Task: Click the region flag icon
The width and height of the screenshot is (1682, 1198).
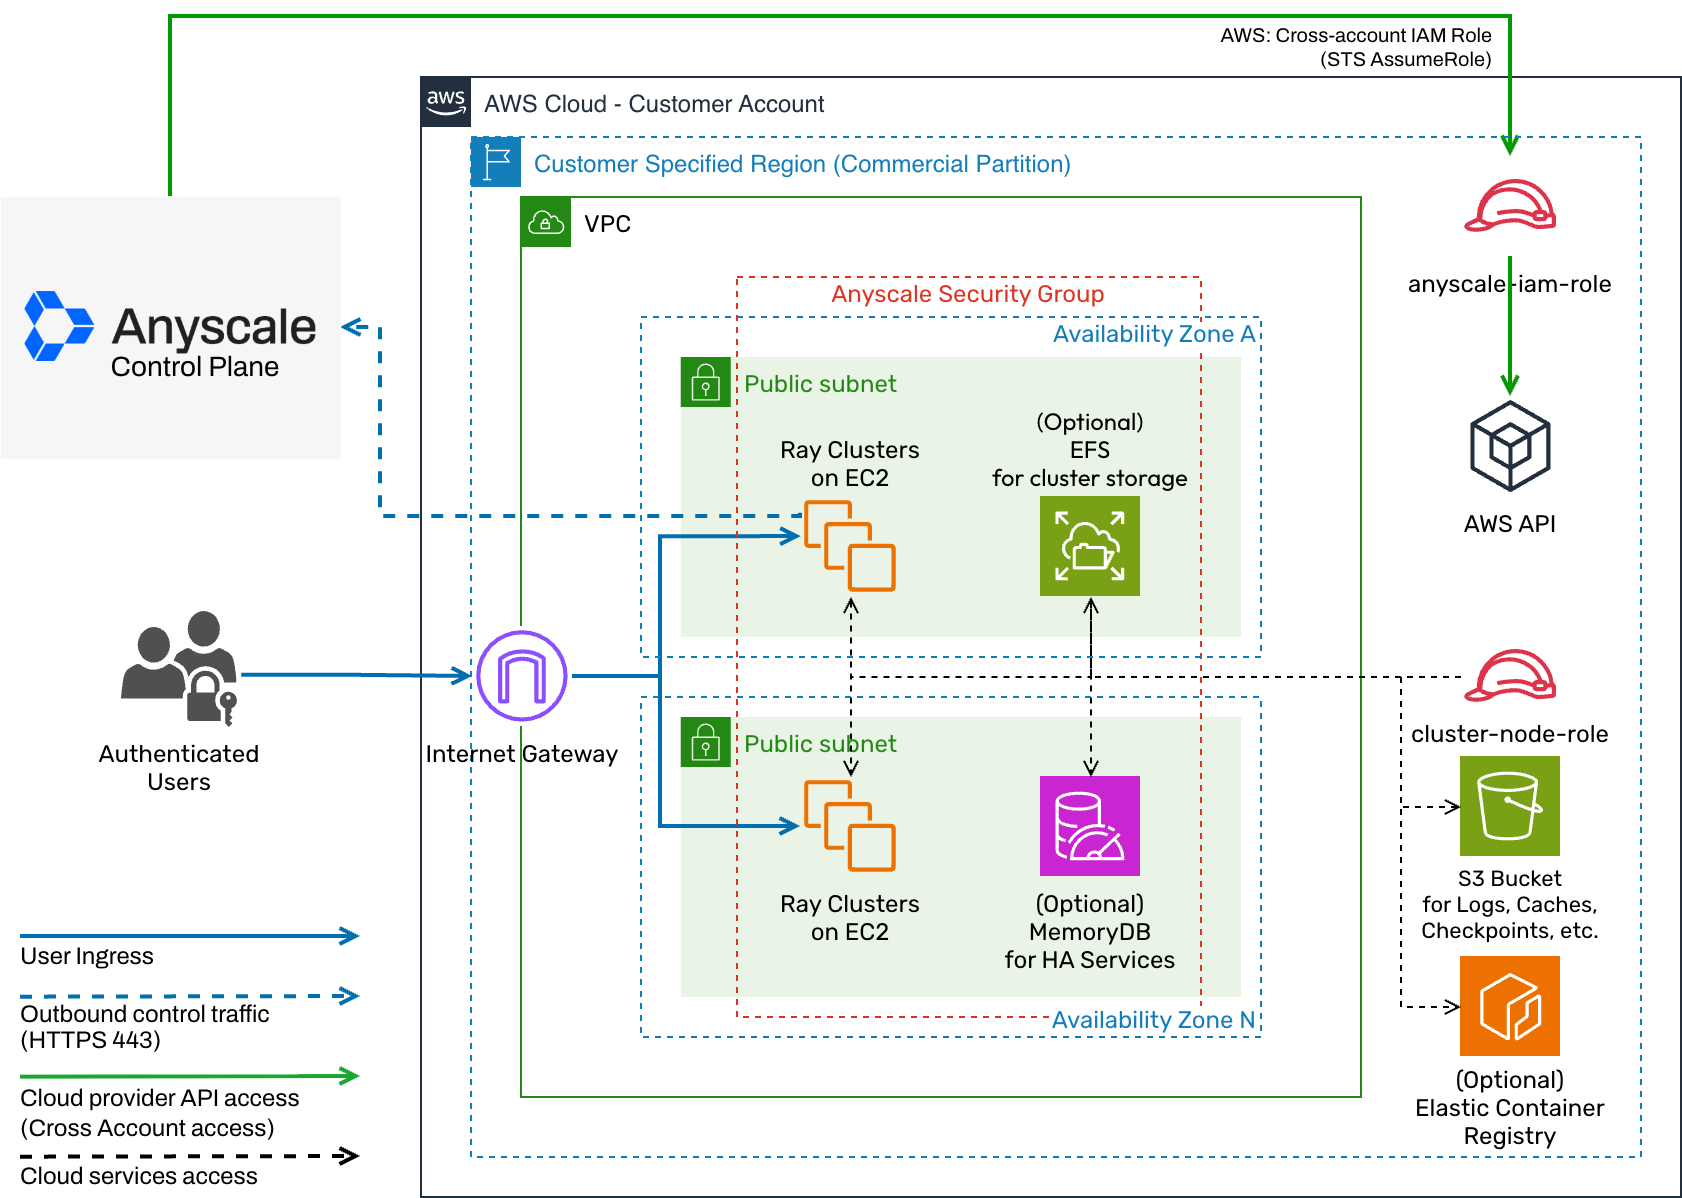Action: pos(496,162)
